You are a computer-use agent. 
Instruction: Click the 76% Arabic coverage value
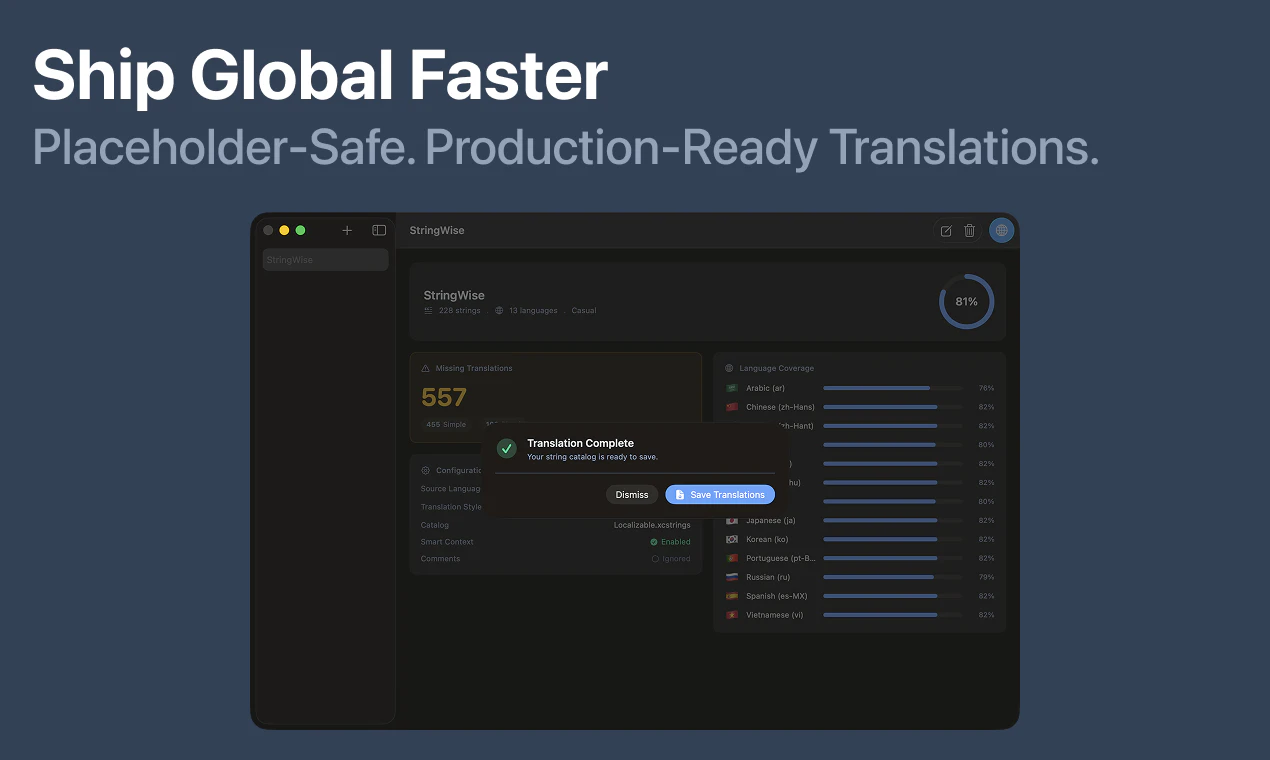tap(986, 388)
